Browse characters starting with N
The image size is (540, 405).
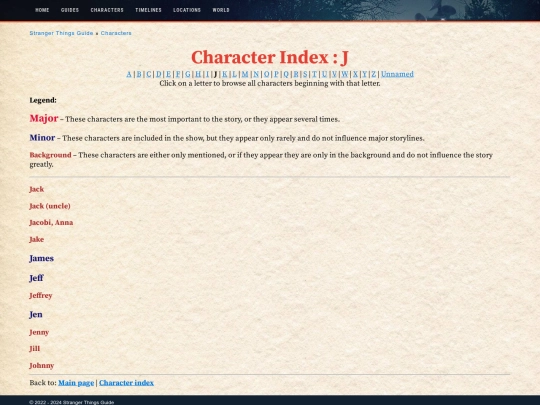pyautogui.click(x=256, y=74)
